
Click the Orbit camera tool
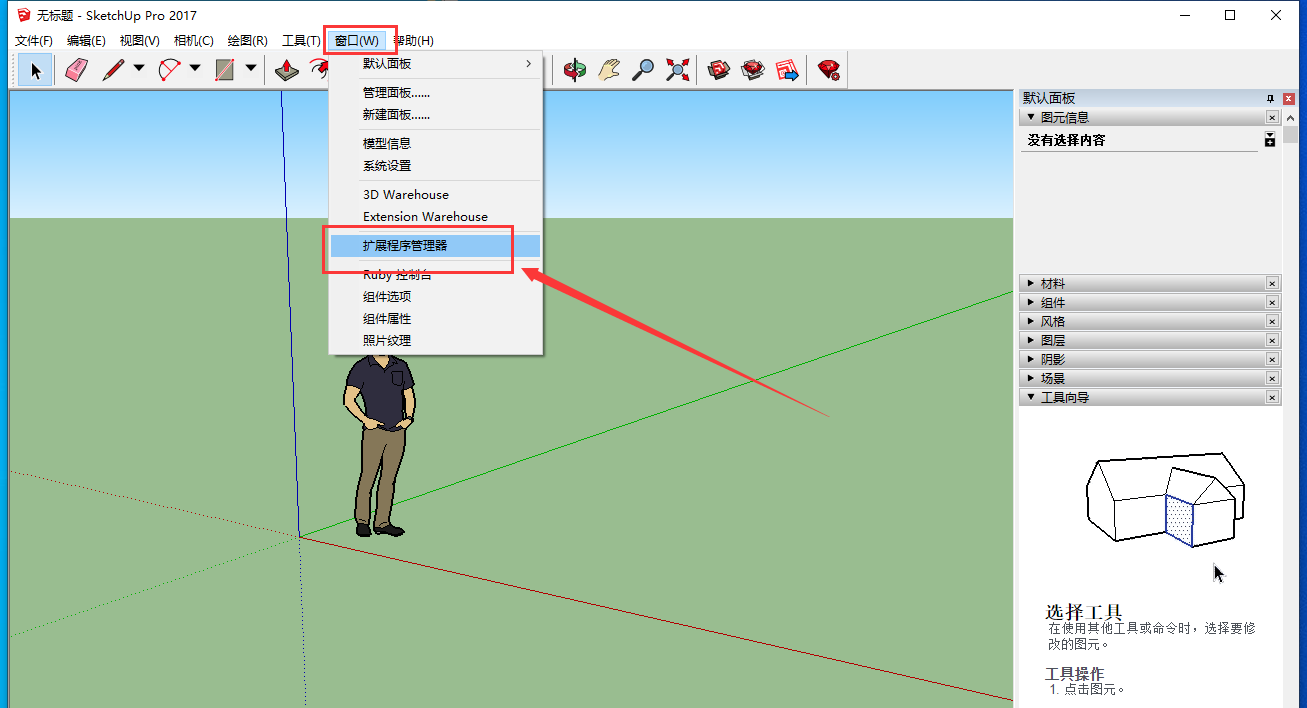click(574, 70)
